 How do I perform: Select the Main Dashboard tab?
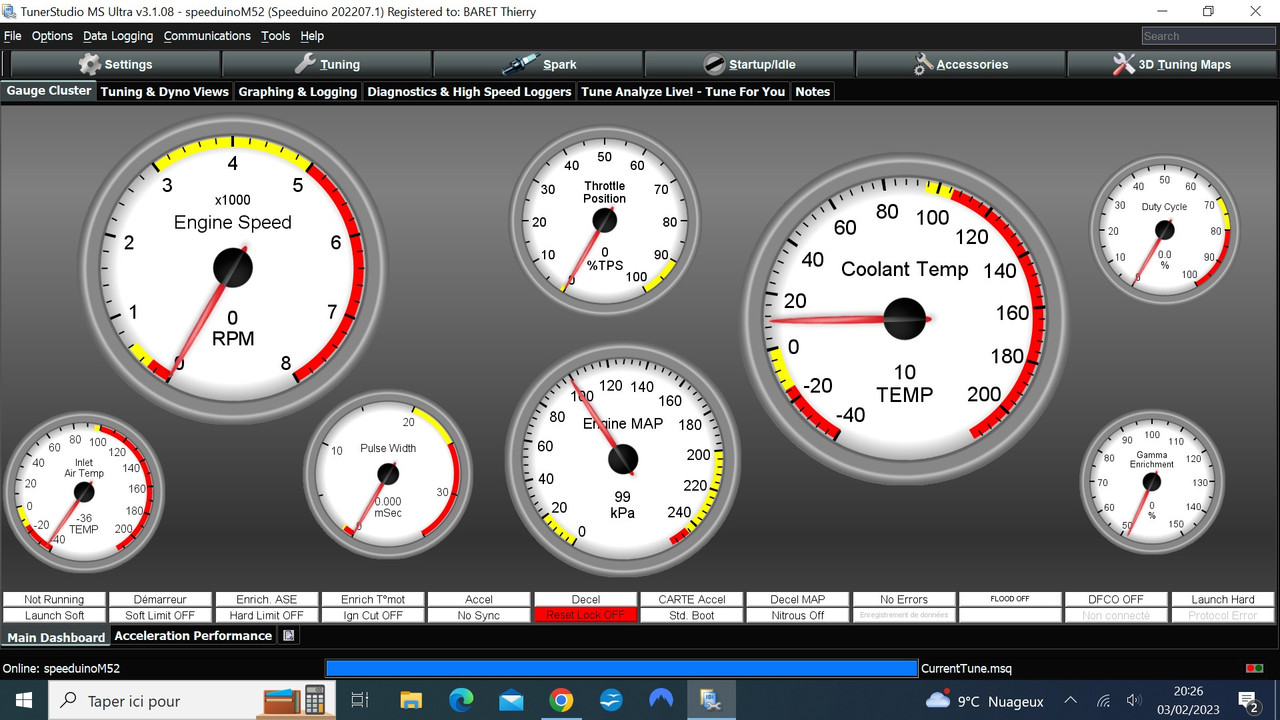tap(56, 637)
